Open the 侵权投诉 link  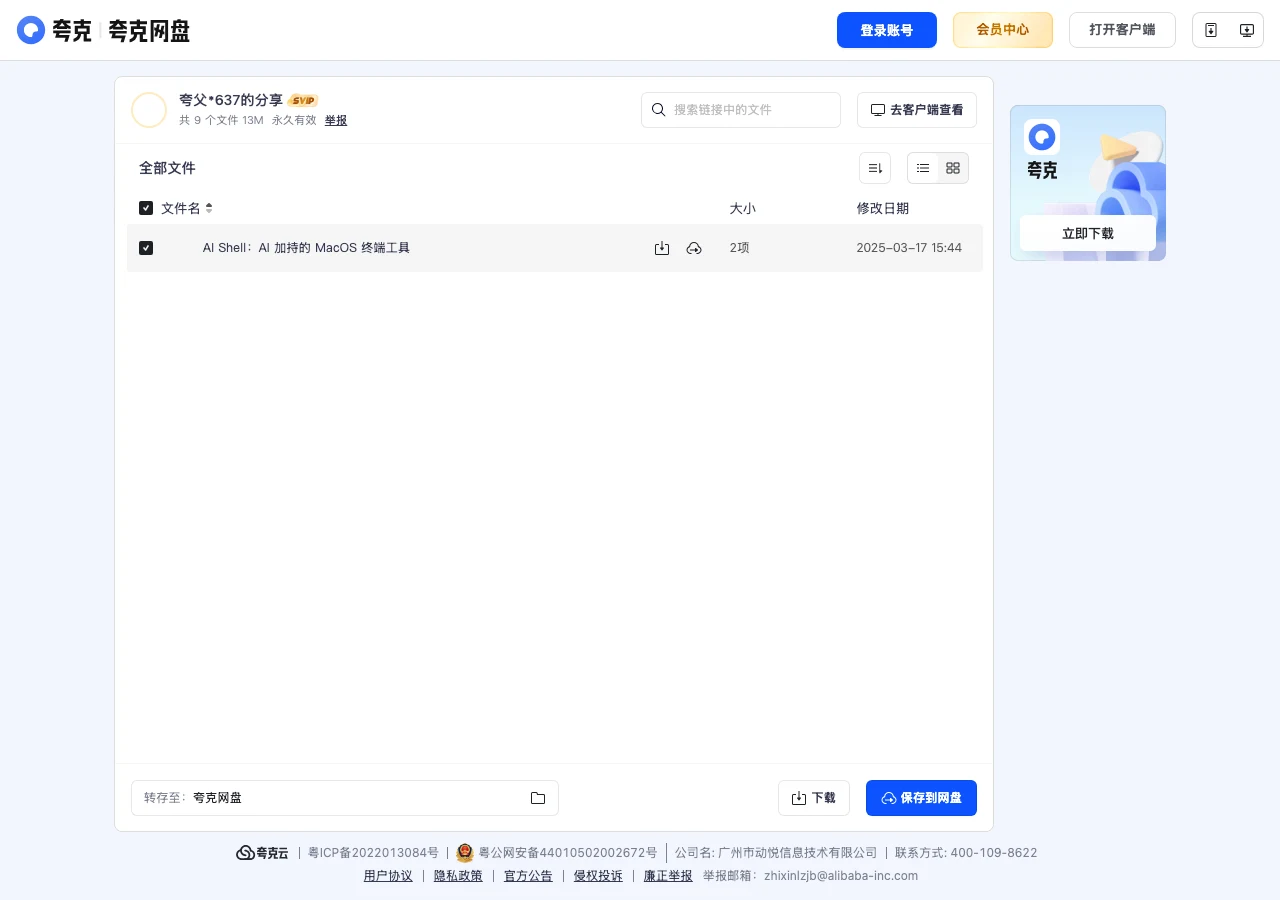pos(598,876)
